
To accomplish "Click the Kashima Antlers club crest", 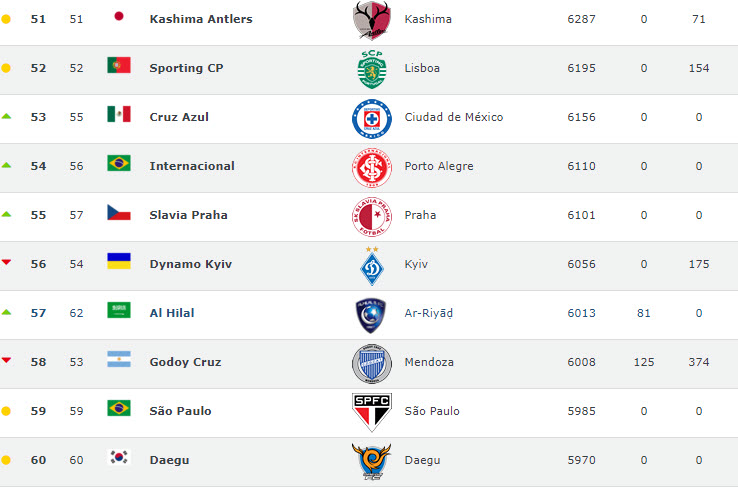I will tap(372, 20).
